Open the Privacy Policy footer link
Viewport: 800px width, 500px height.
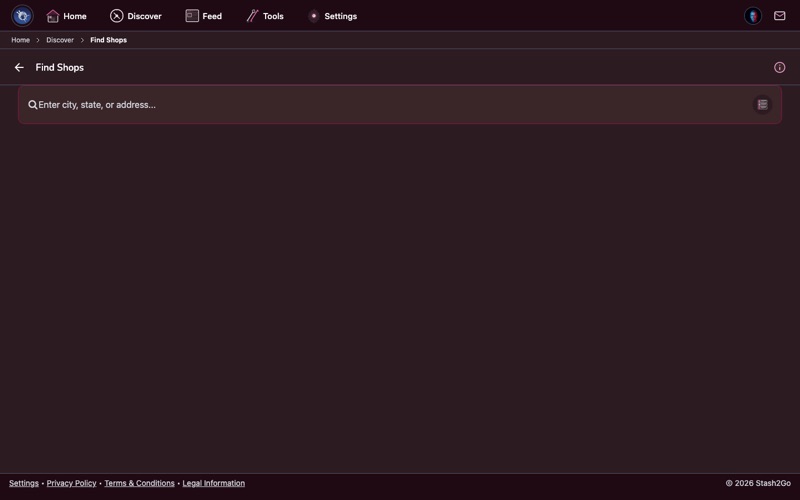(71, 483)
